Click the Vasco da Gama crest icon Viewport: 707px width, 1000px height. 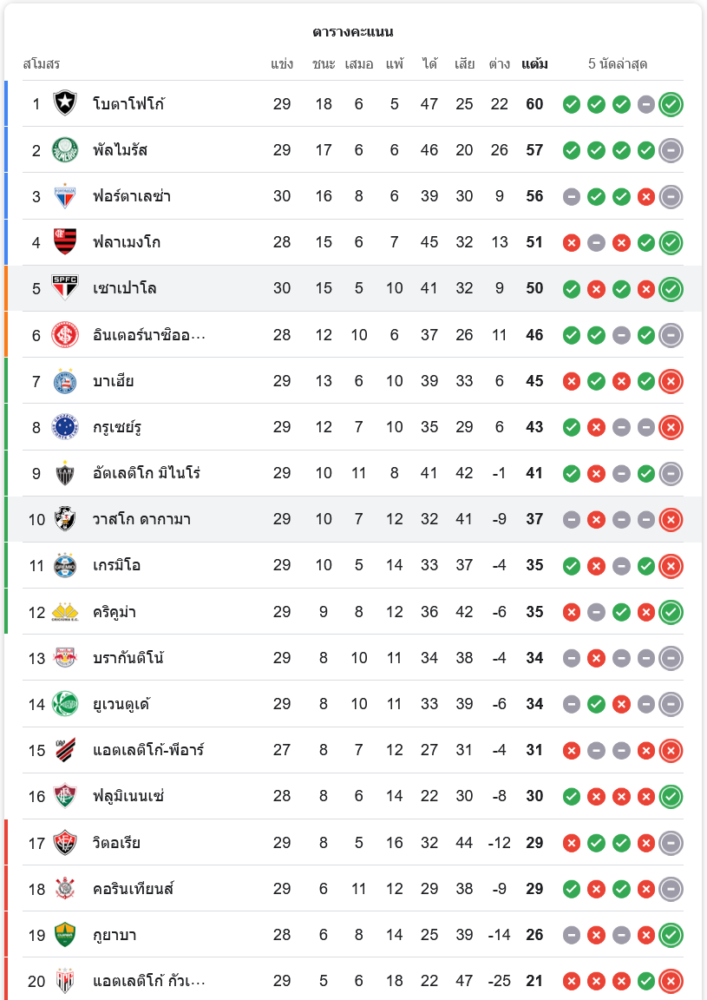pyautogui.click(x=65, y=519)
